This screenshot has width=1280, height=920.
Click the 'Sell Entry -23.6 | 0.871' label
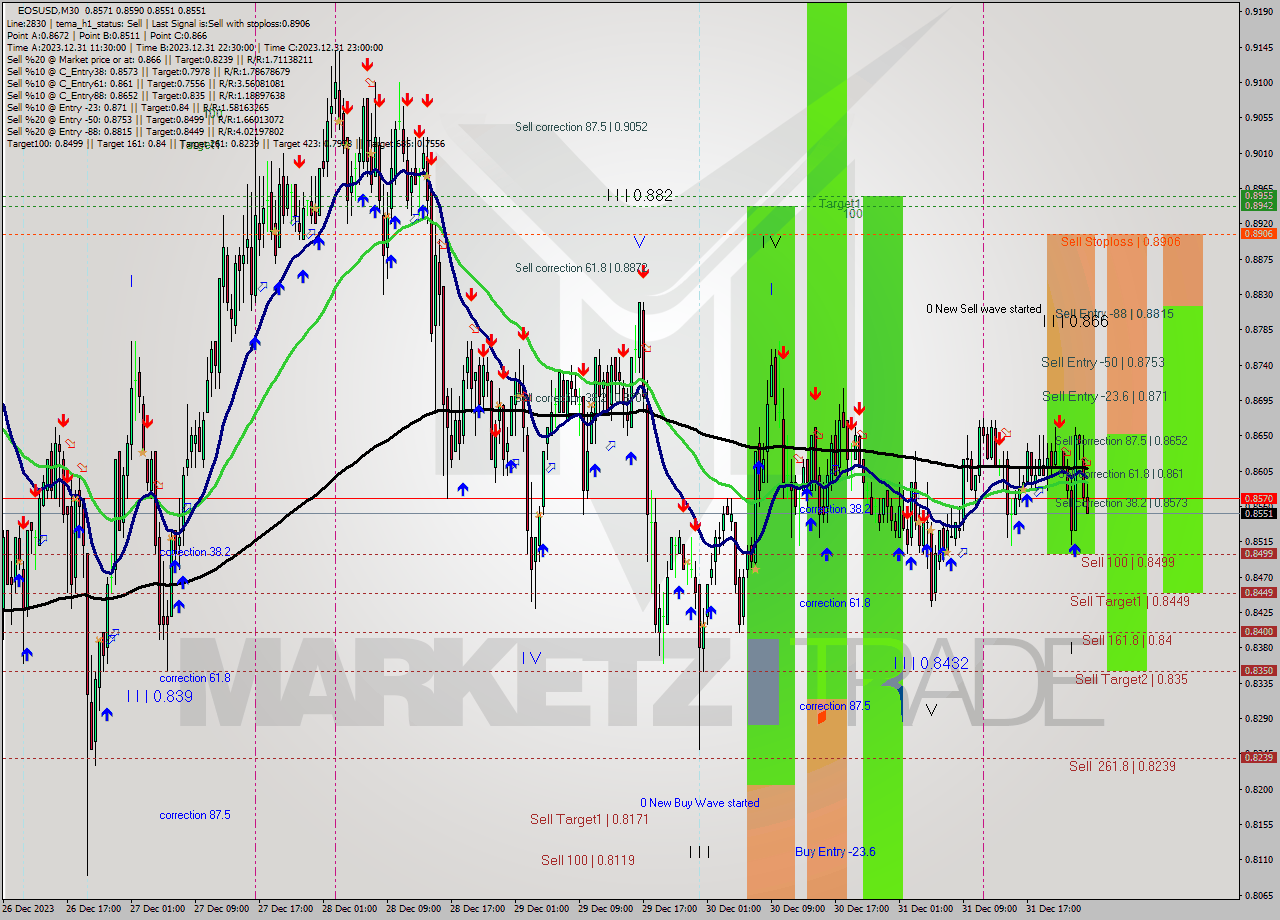[1104, 397]
